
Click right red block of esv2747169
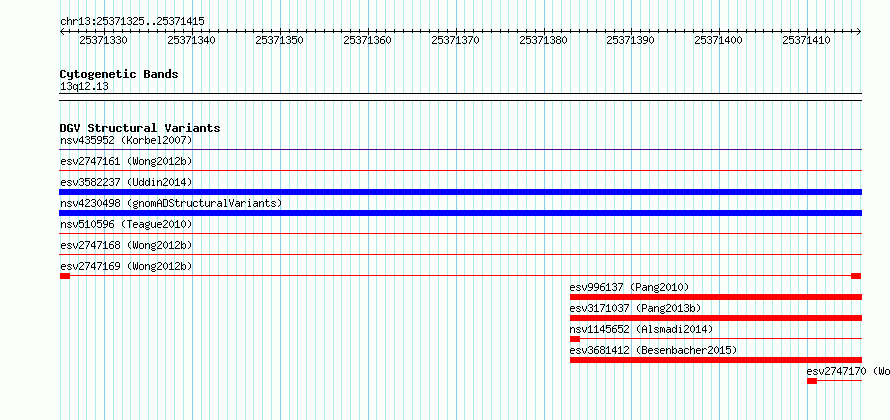pyautogui.click(x=856, y=276)
